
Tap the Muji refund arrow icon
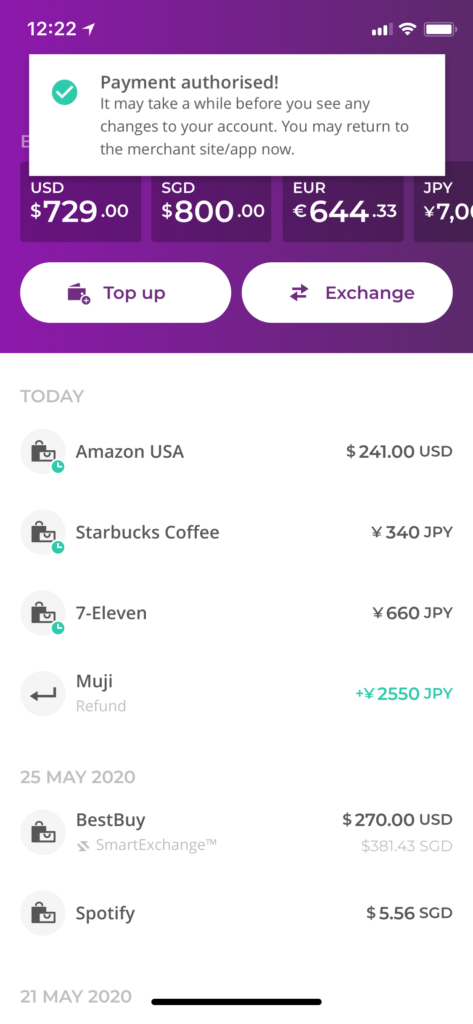(x=43, y=694)
